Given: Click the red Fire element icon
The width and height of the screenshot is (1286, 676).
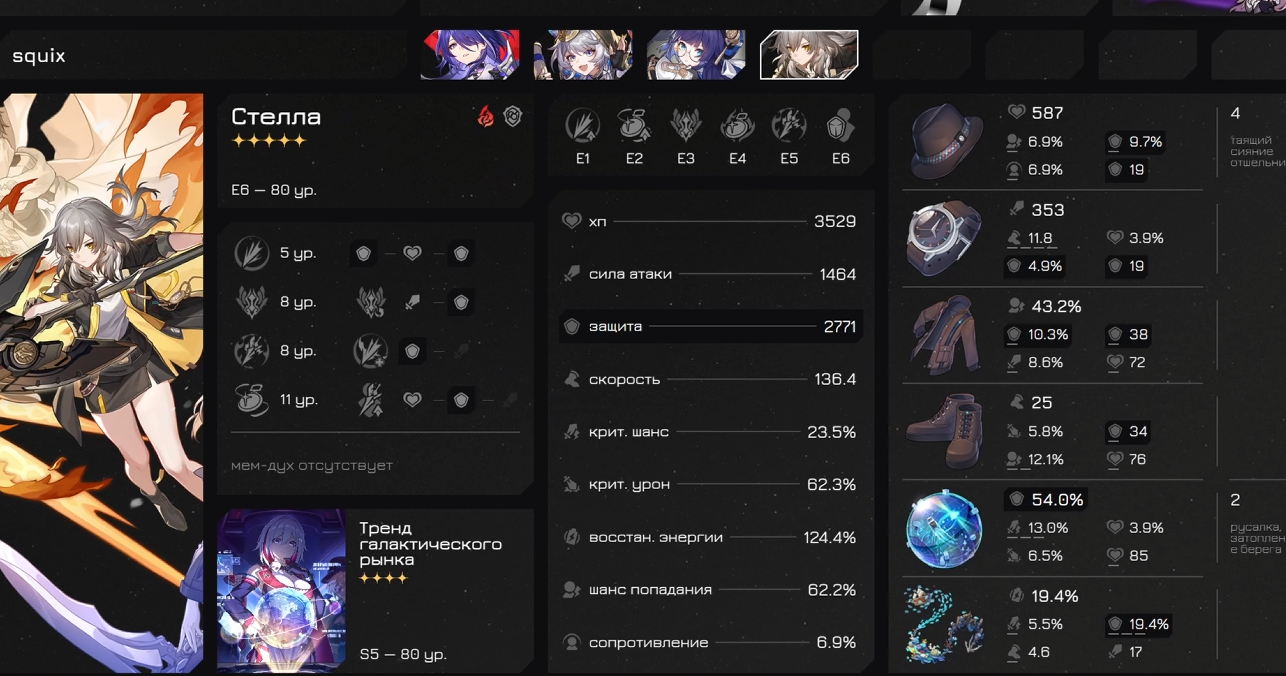Looking at the screenshot, I should click(486, 117).
